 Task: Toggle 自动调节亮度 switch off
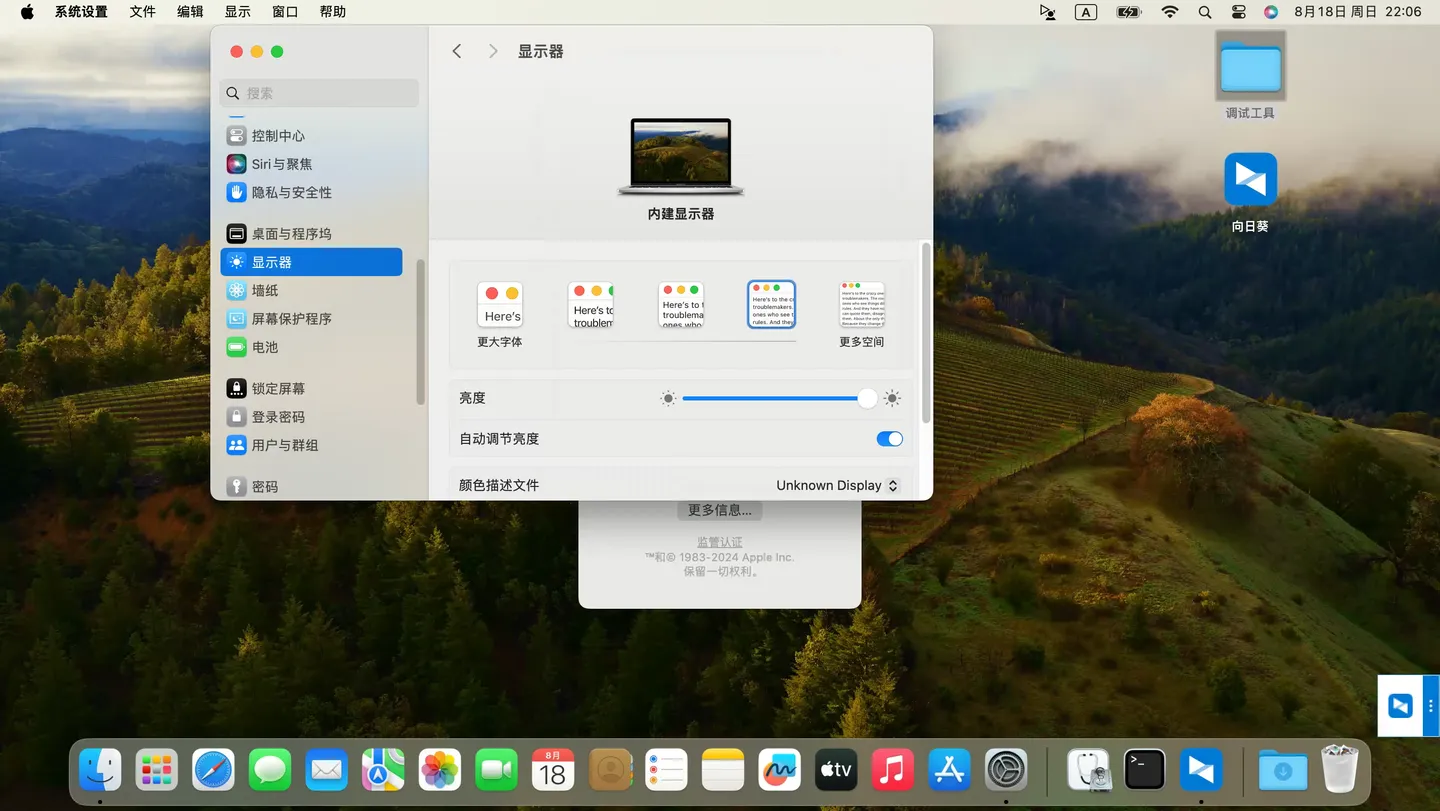click(x=888, y=439)
